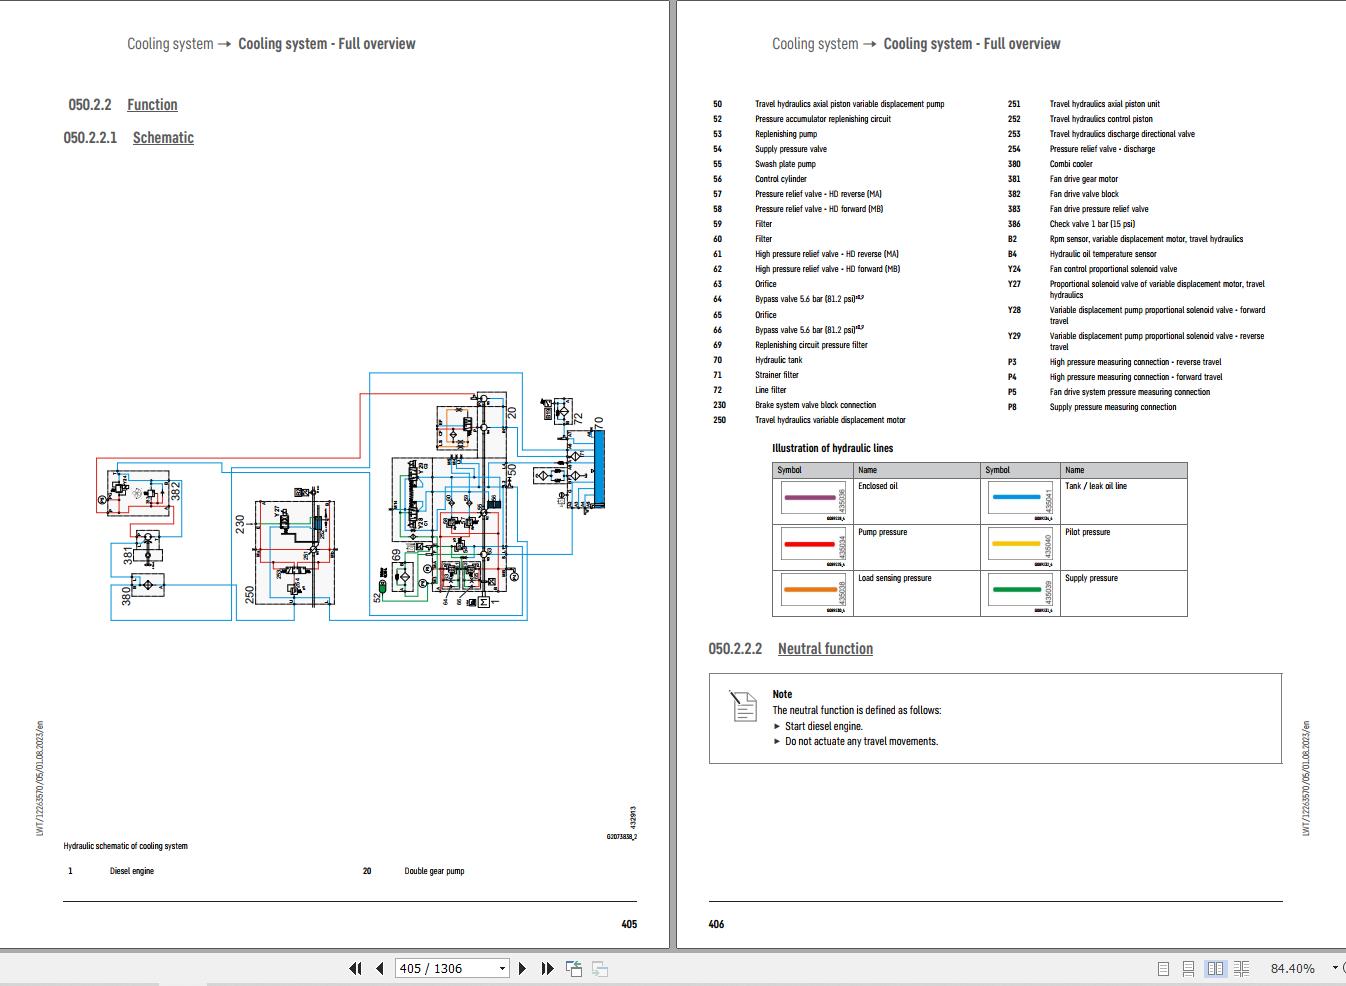Disable facing pages by choosing single page mode
This screenshot has height=986, width=1346.
(1163, 968)
